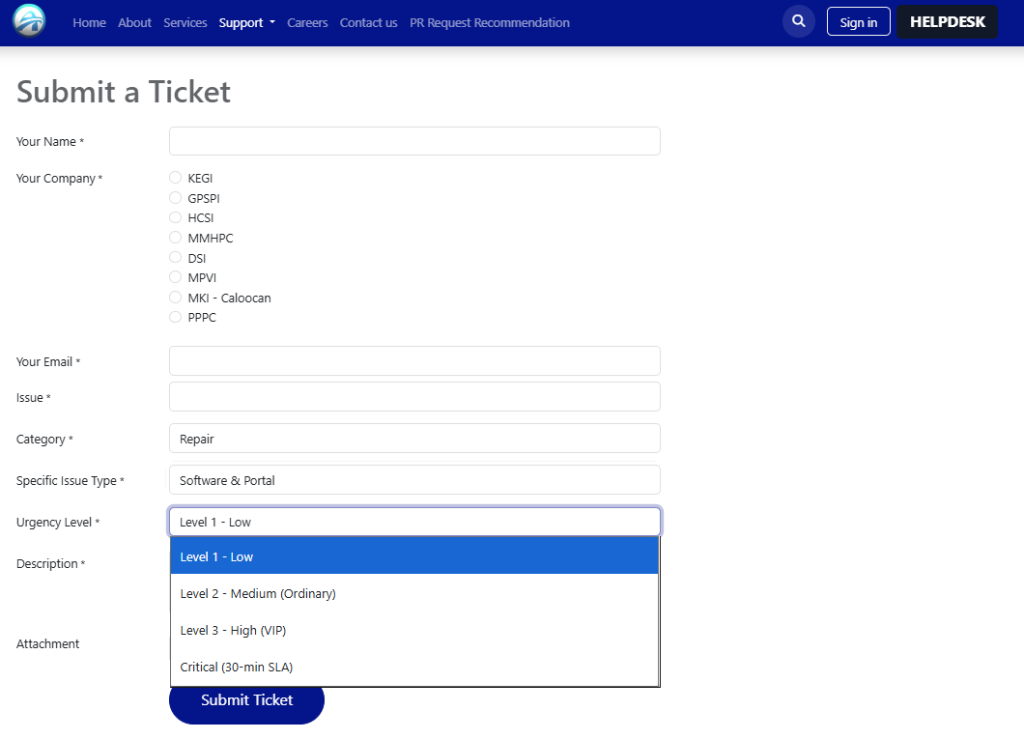This screenshot has height=739, width=1024.
Task: Open the Careers page
Action: pos(307,23)
